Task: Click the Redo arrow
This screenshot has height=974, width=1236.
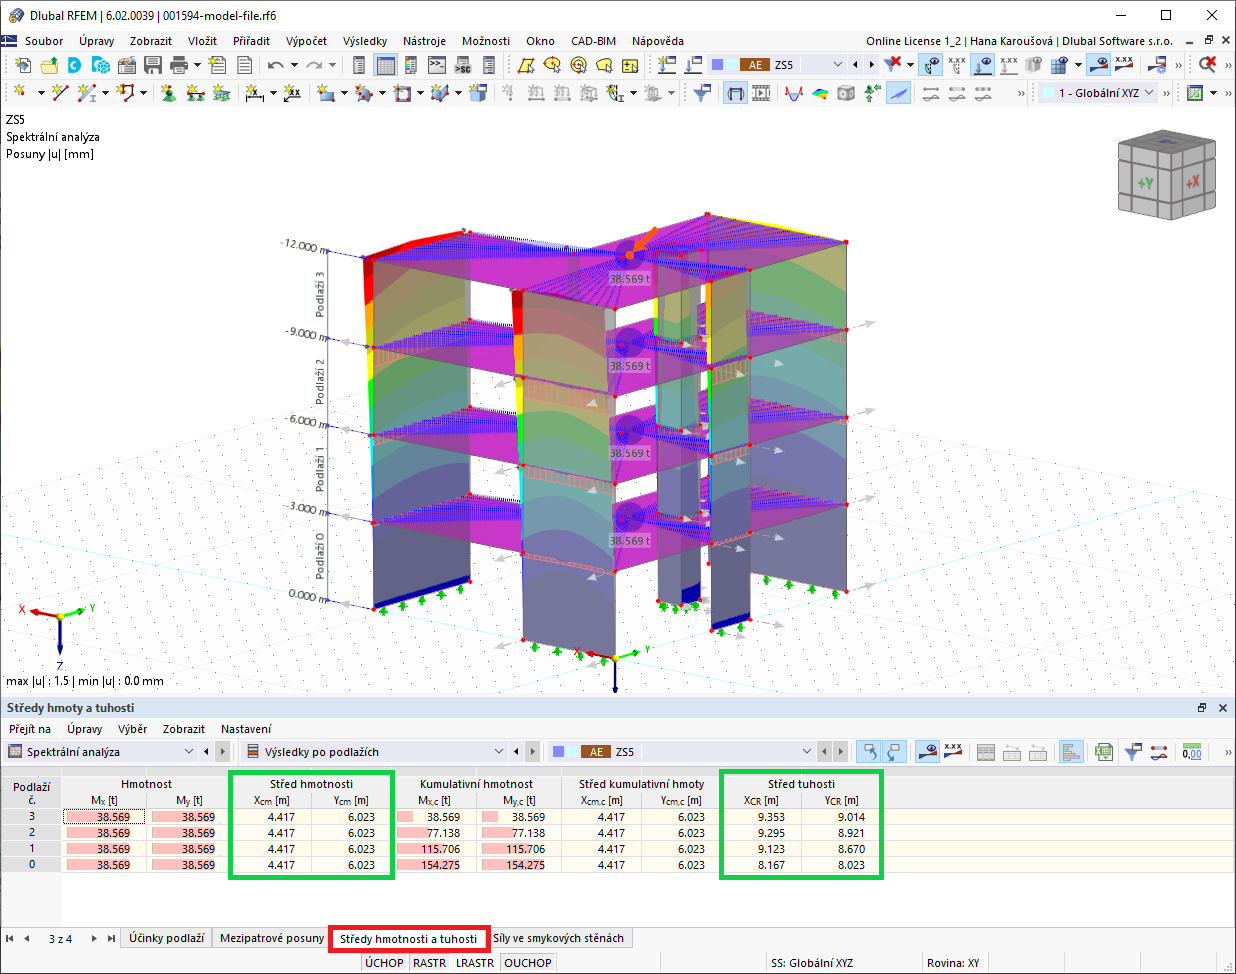Action: point(314,65)
